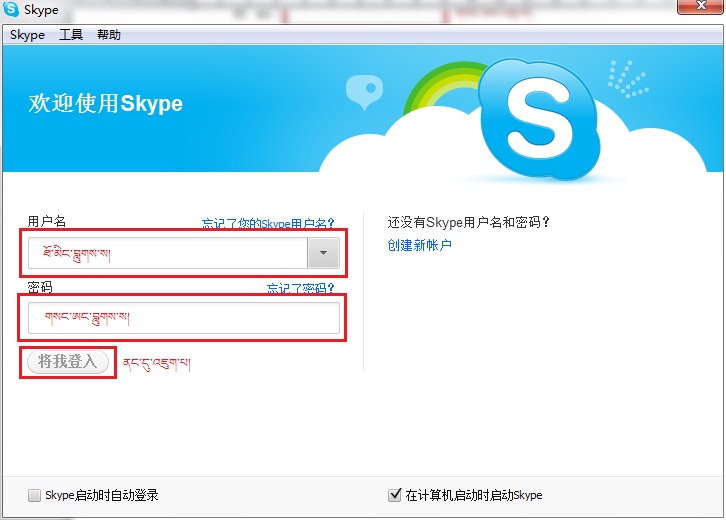
Task: Close the Skype window
Action: (x=700, y=6)
